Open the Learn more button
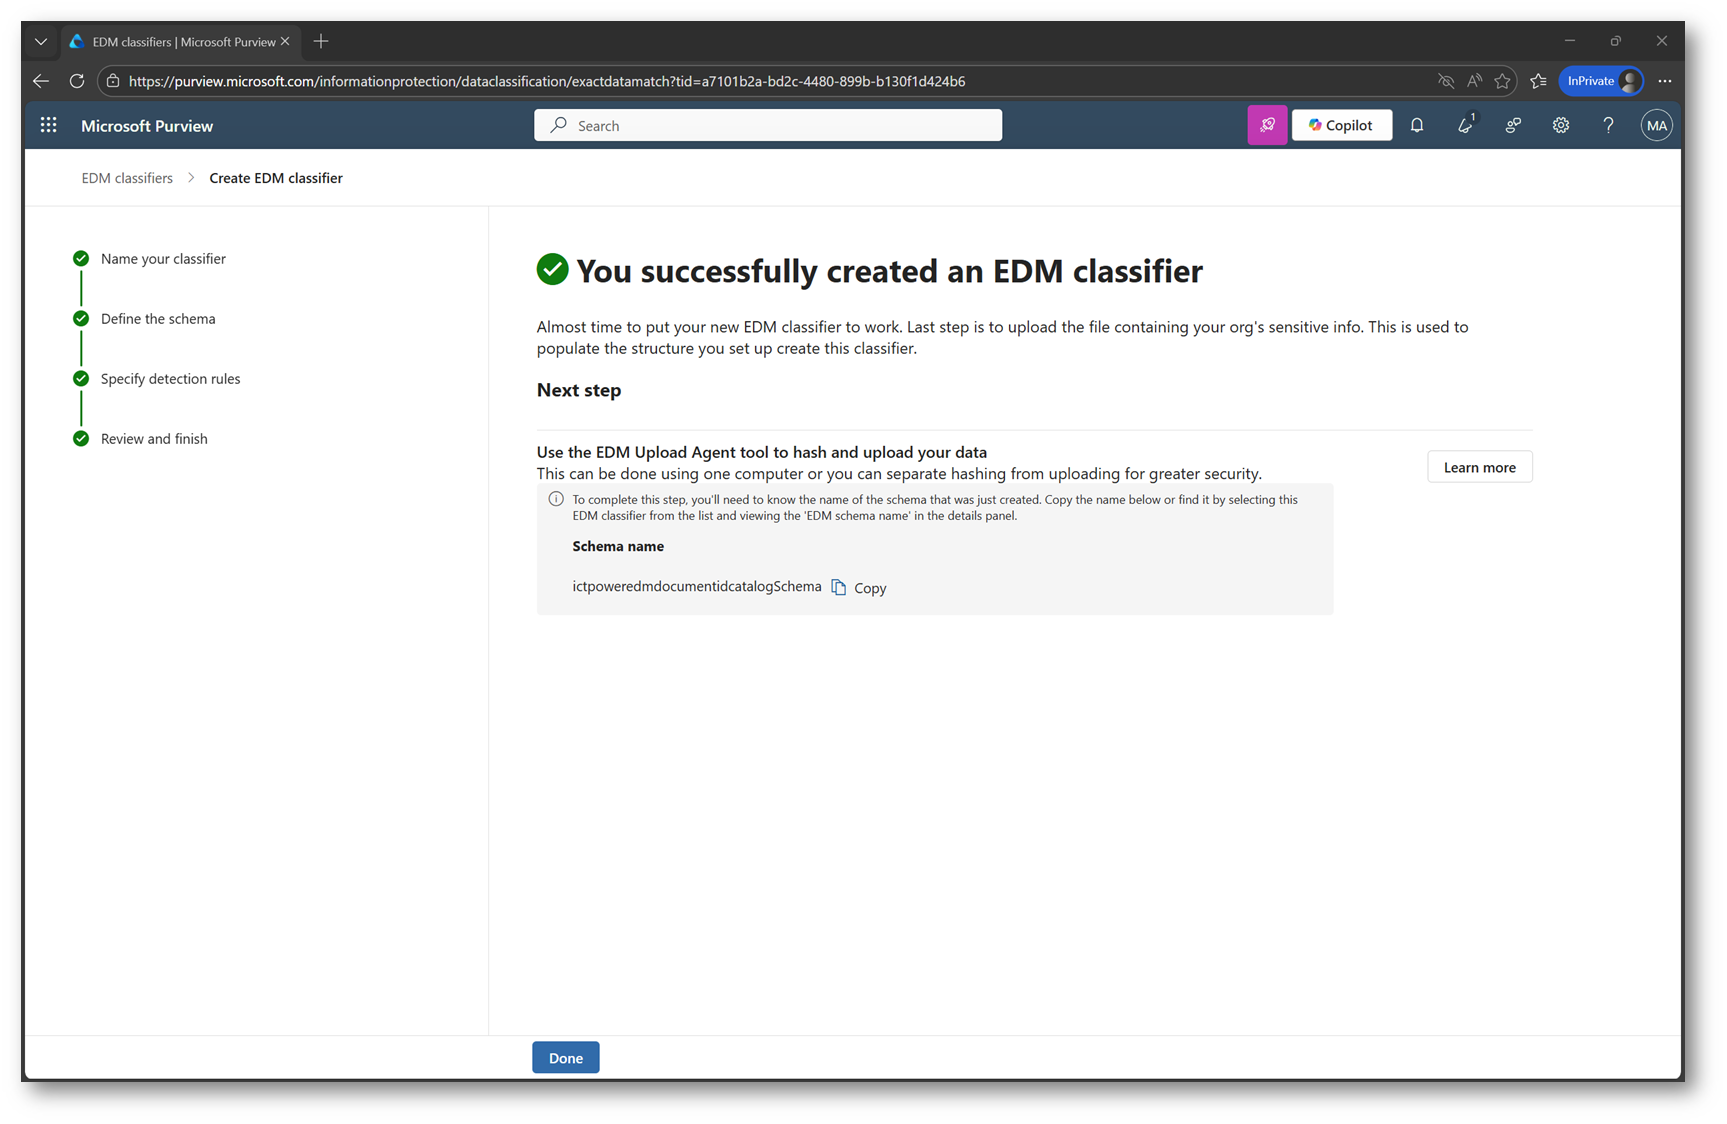1727x1124 pixels. 1479,467
